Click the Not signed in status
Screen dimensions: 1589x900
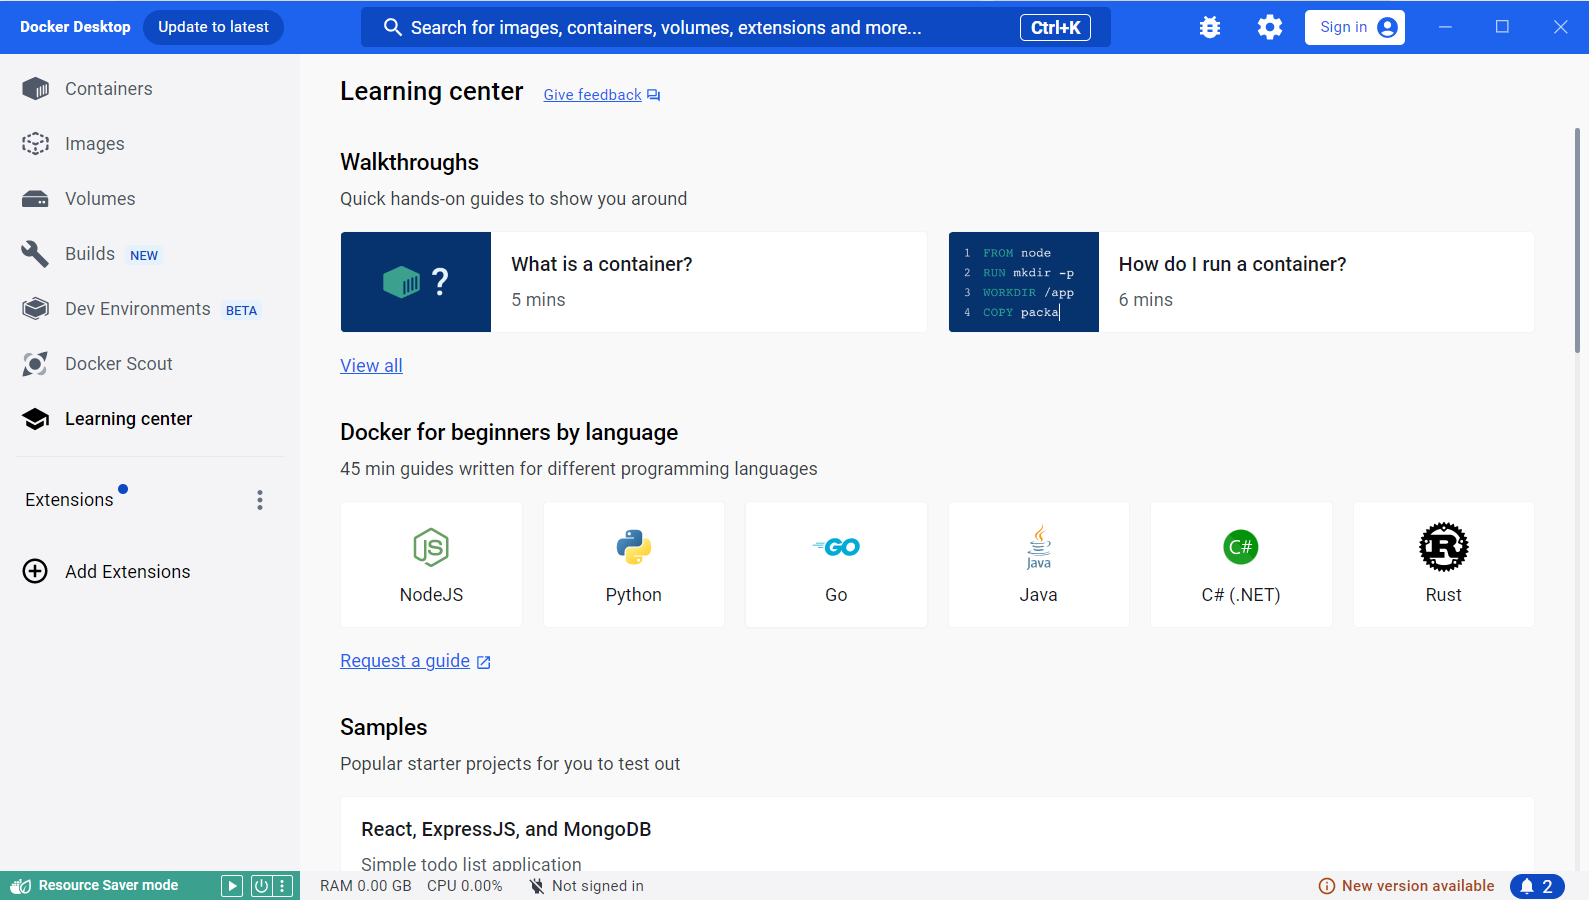(587, 886)
